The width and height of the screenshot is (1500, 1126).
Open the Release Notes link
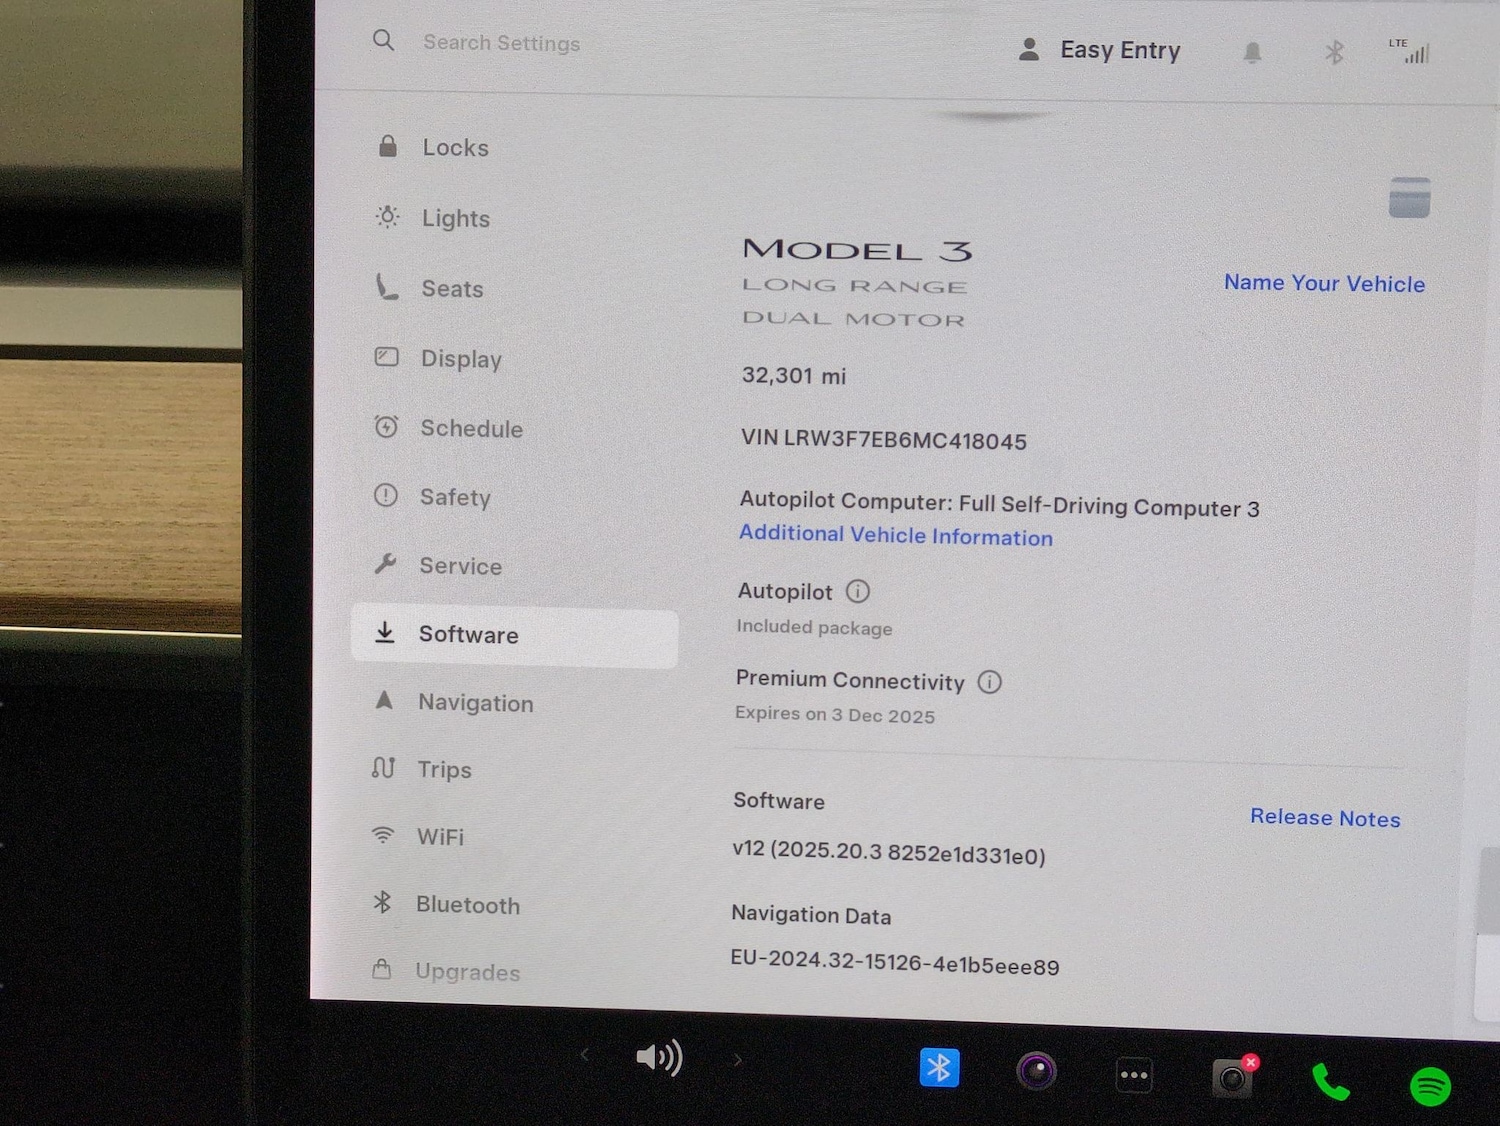[x=1325, y=818]
